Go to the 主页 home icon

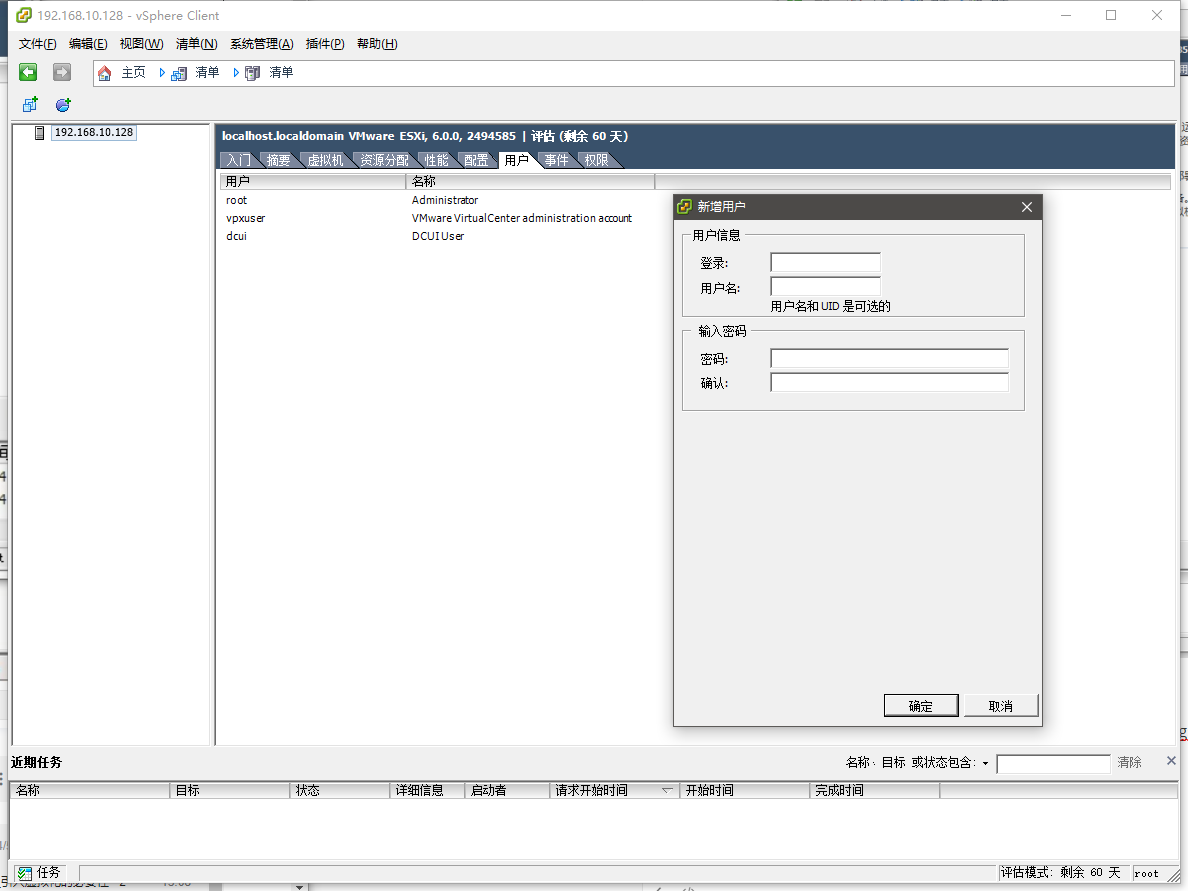click(105, 73)
